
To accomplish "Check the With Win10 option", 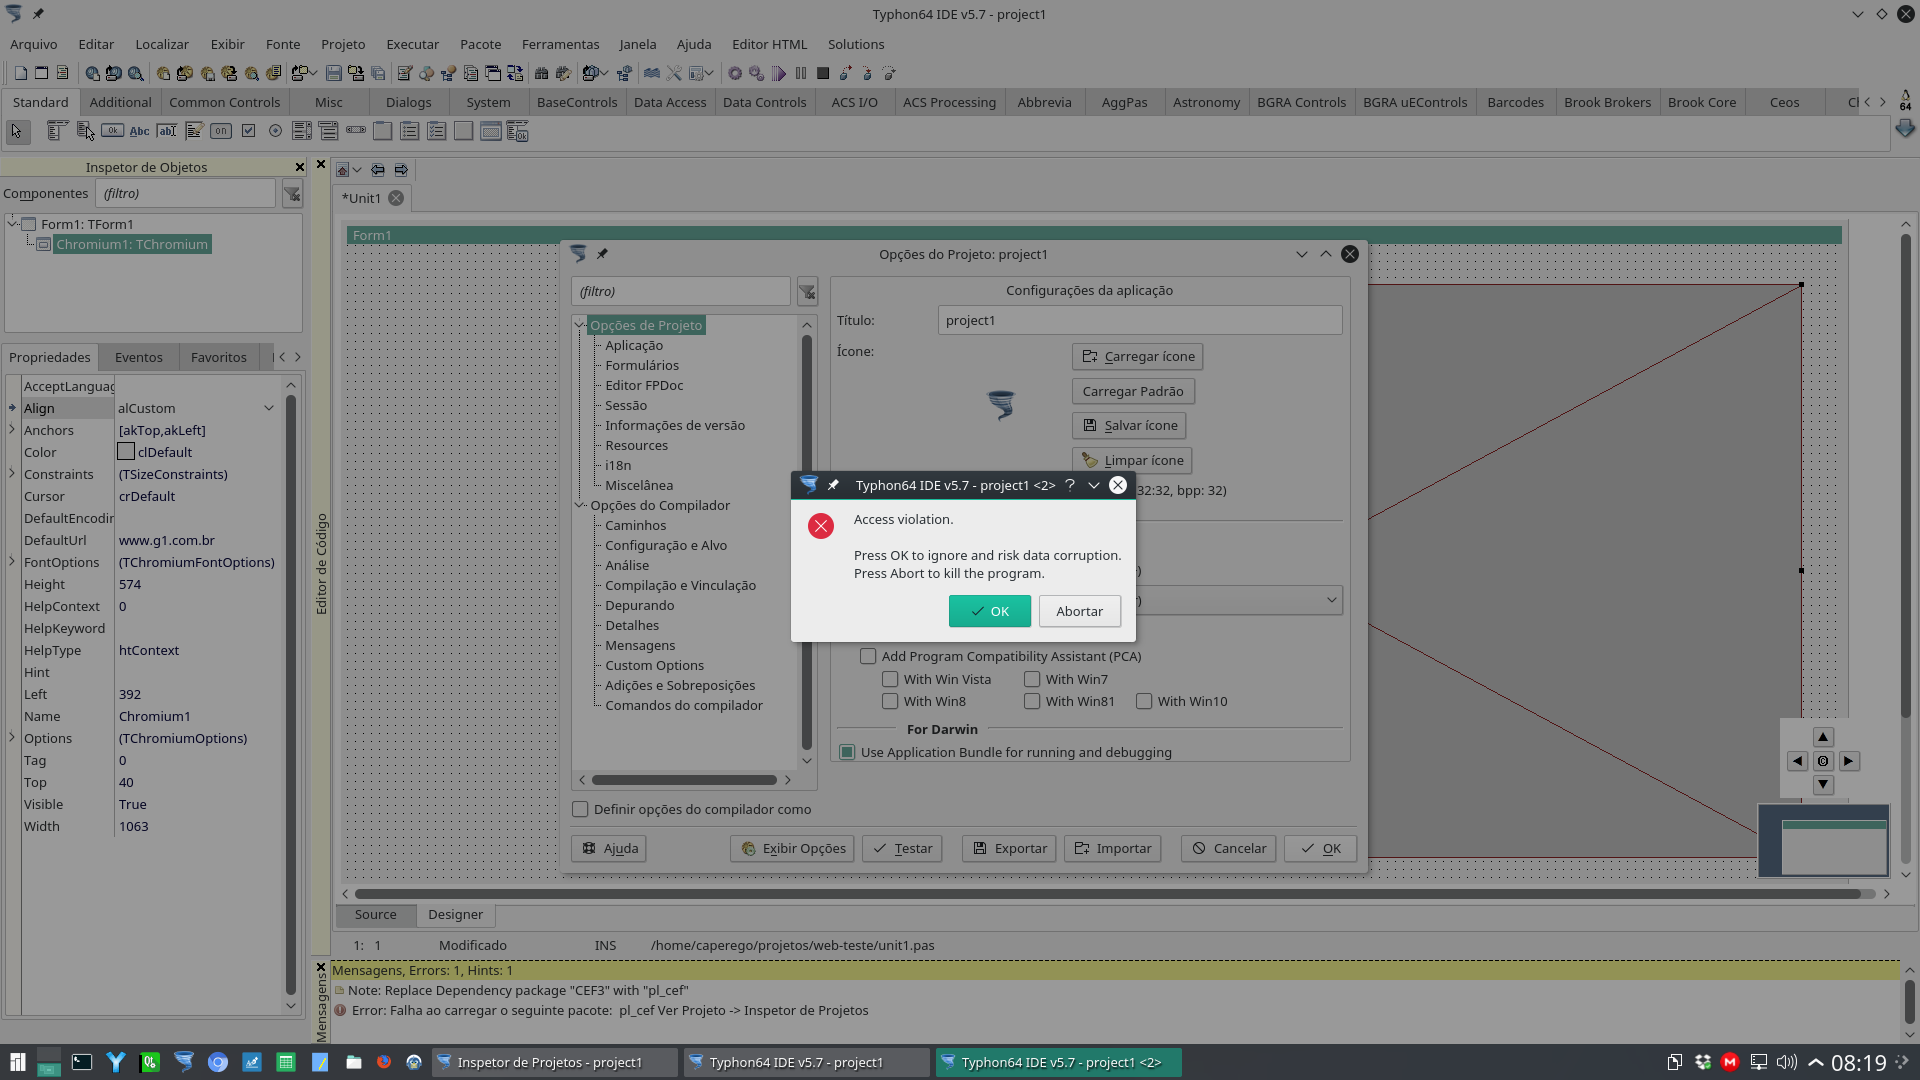I will [x=1144, y=701].
